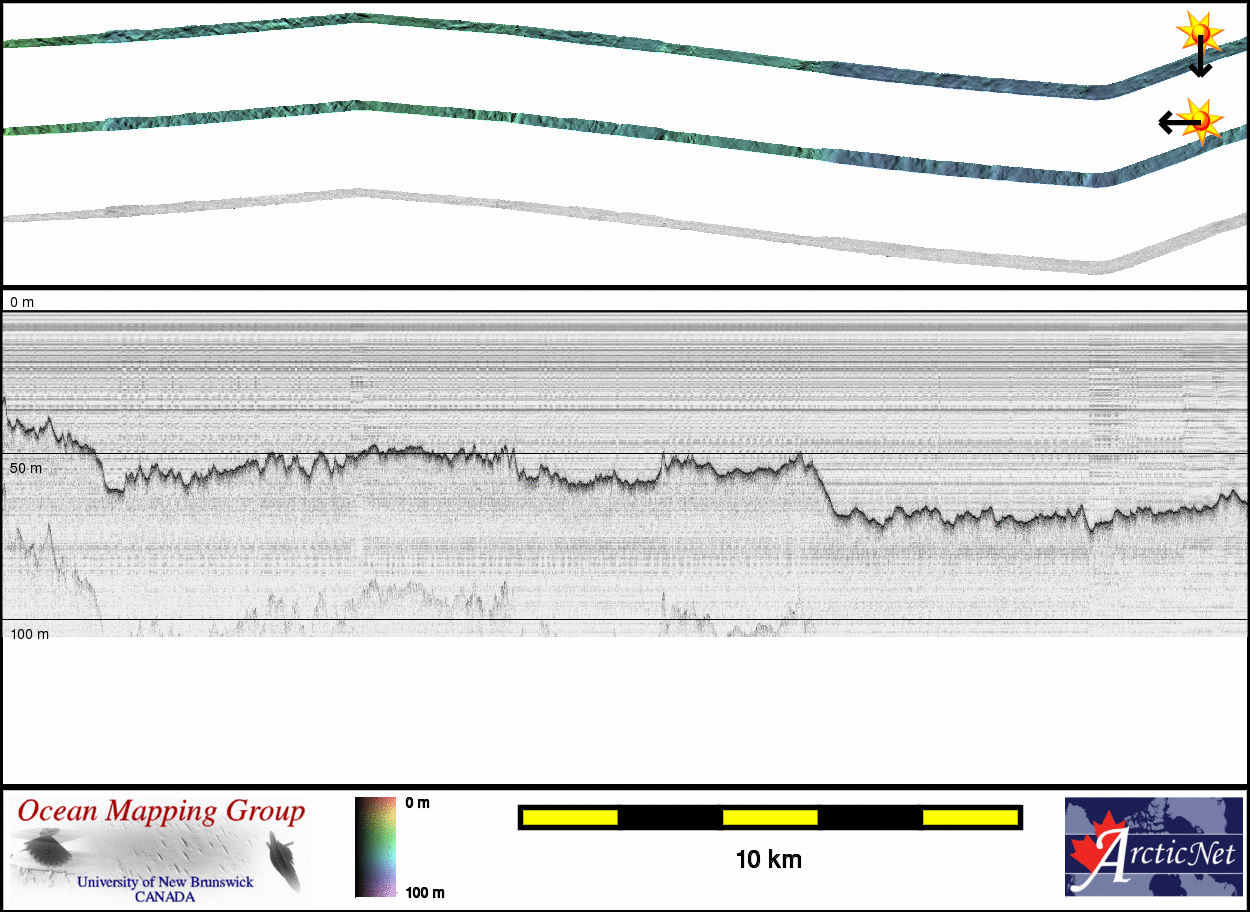Click the leftmost yellow scale bar segment
This screenshot has height=912, width=1250.
570,818
